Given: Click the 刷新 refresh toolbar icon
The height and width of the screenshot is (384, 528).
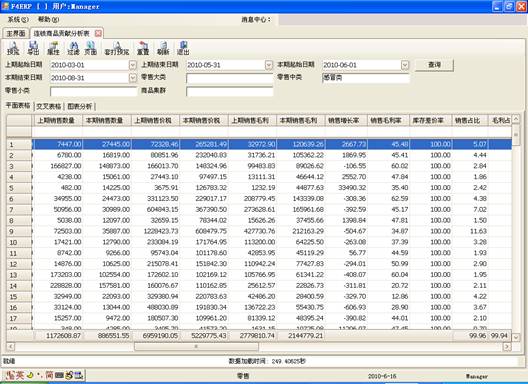Looking at the screenshot, I should 163,48.
